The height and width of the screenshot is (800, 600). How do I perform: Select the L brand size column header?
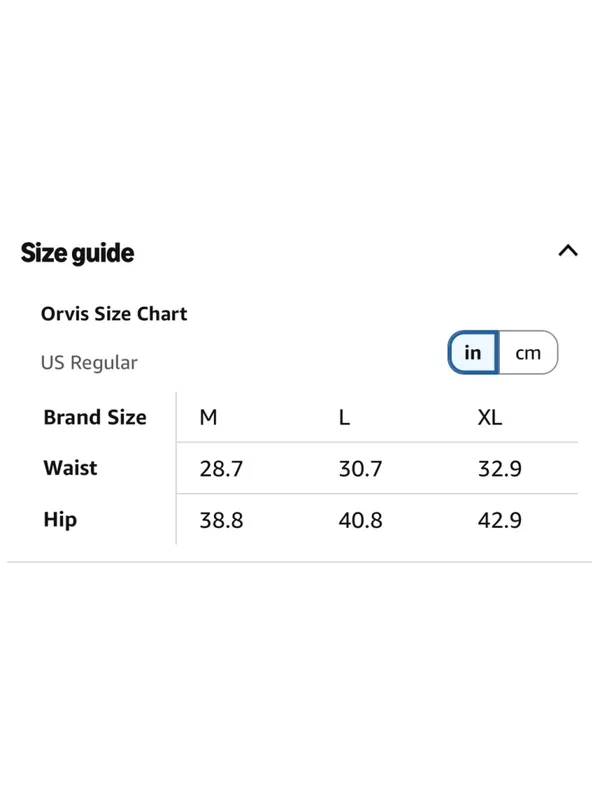(344, 417)
